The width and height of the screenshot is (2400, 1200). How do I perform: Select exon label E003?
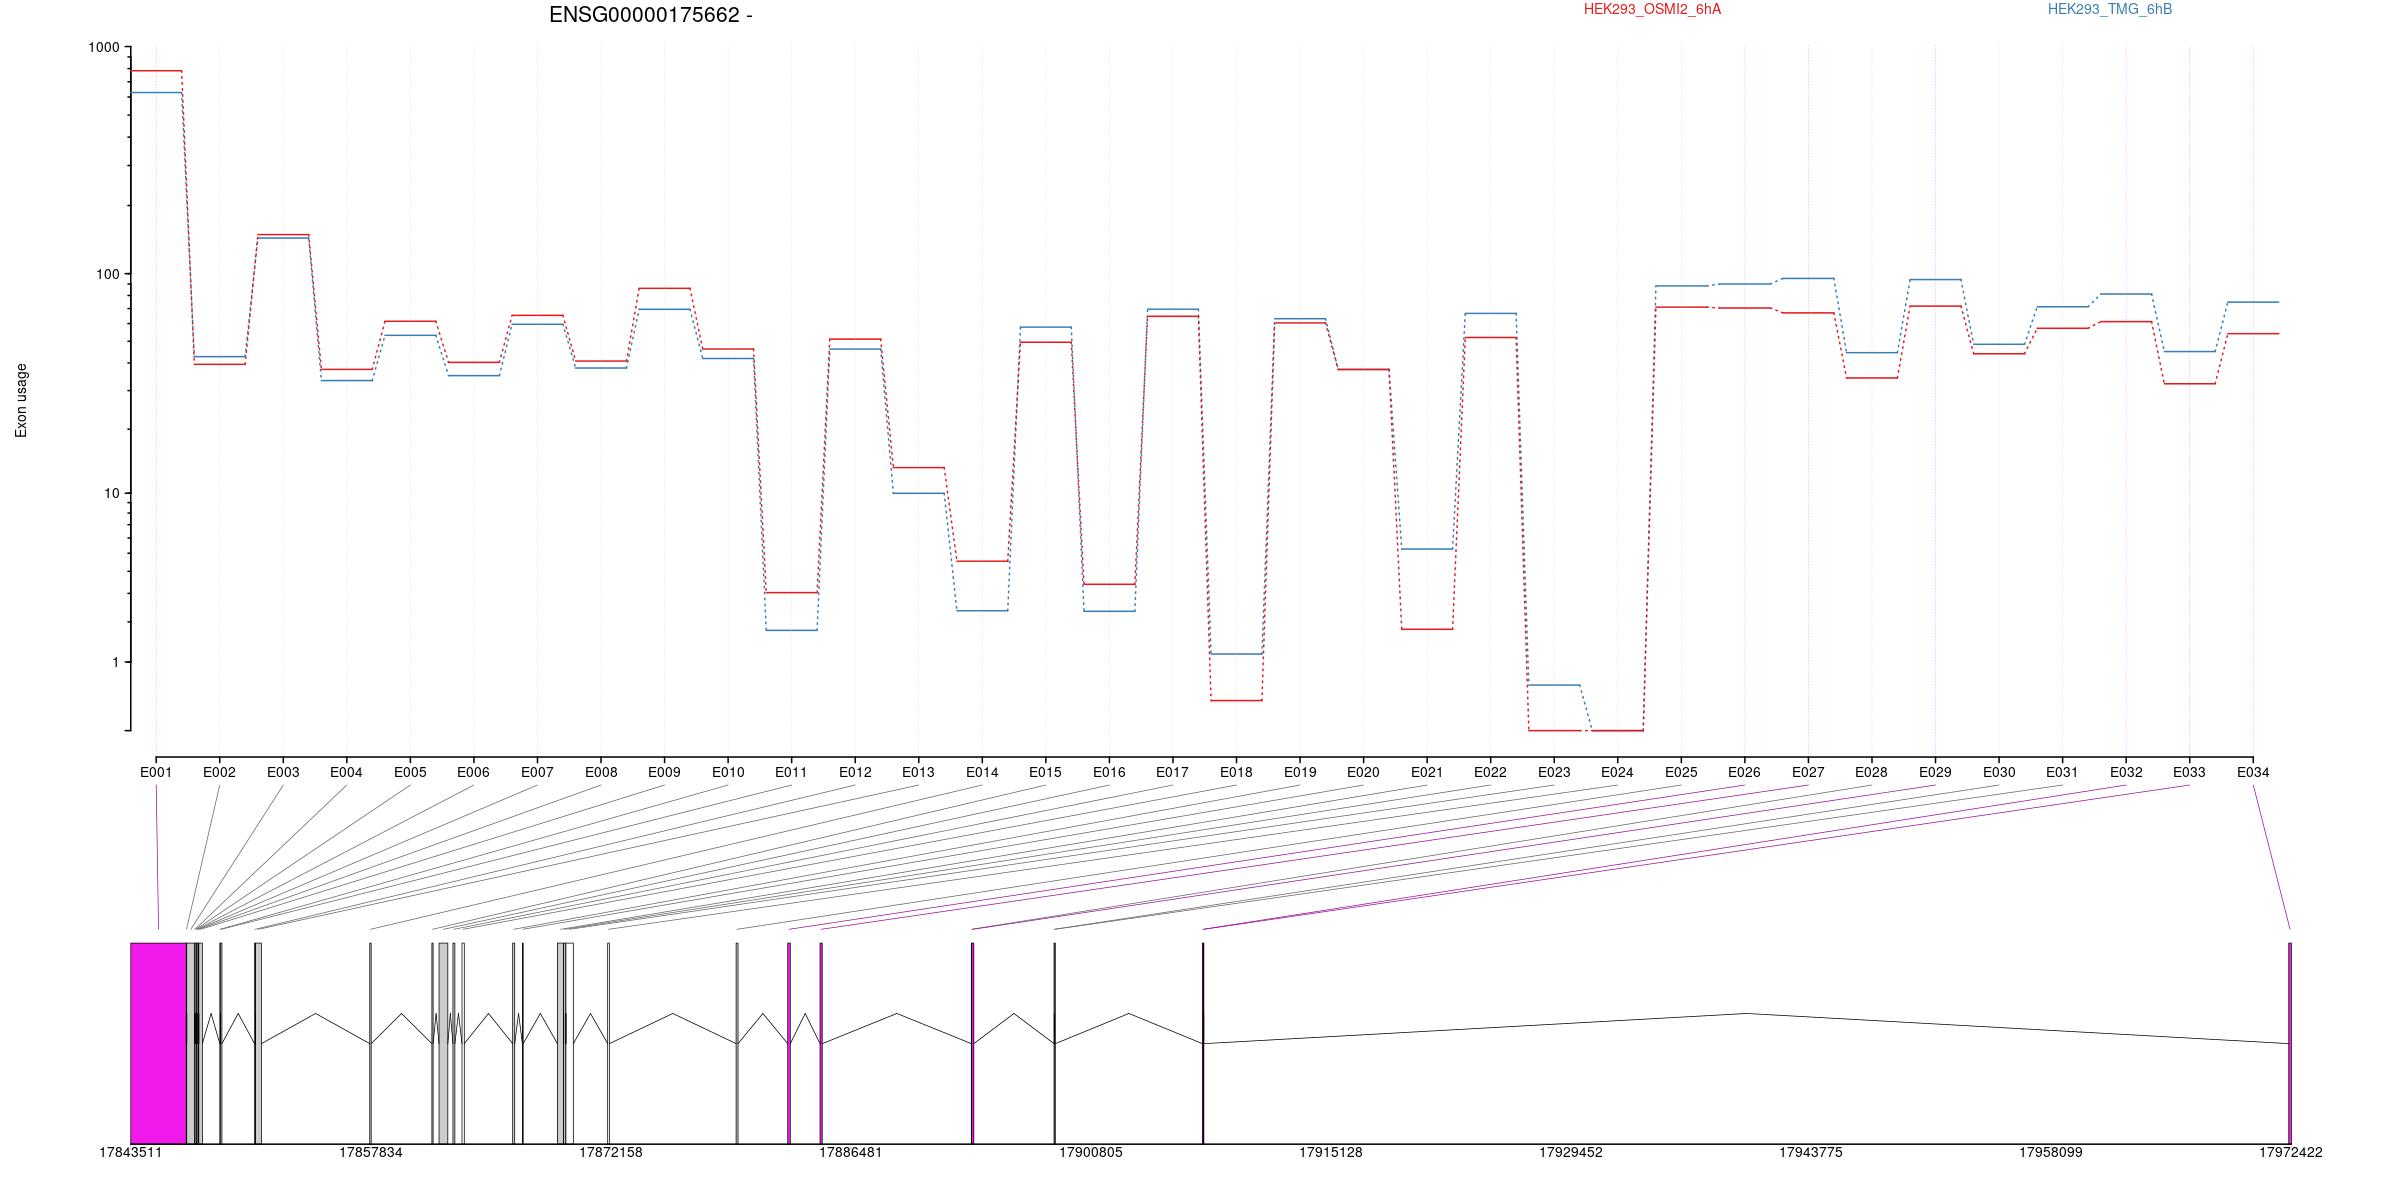283,772
